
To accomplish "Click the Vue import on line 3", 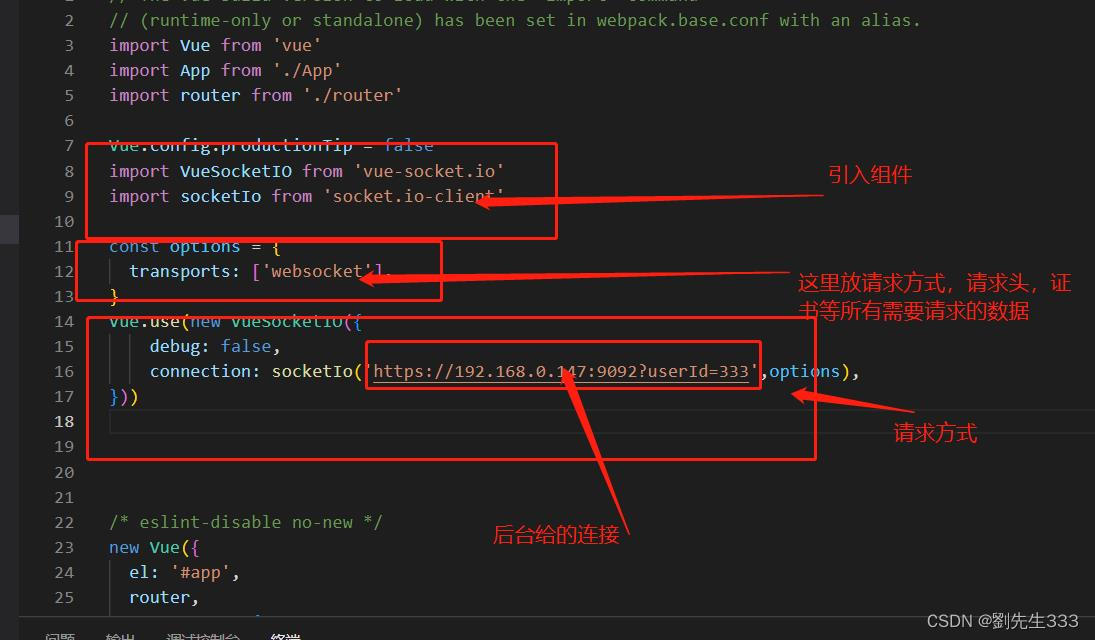I will point(195,44).
